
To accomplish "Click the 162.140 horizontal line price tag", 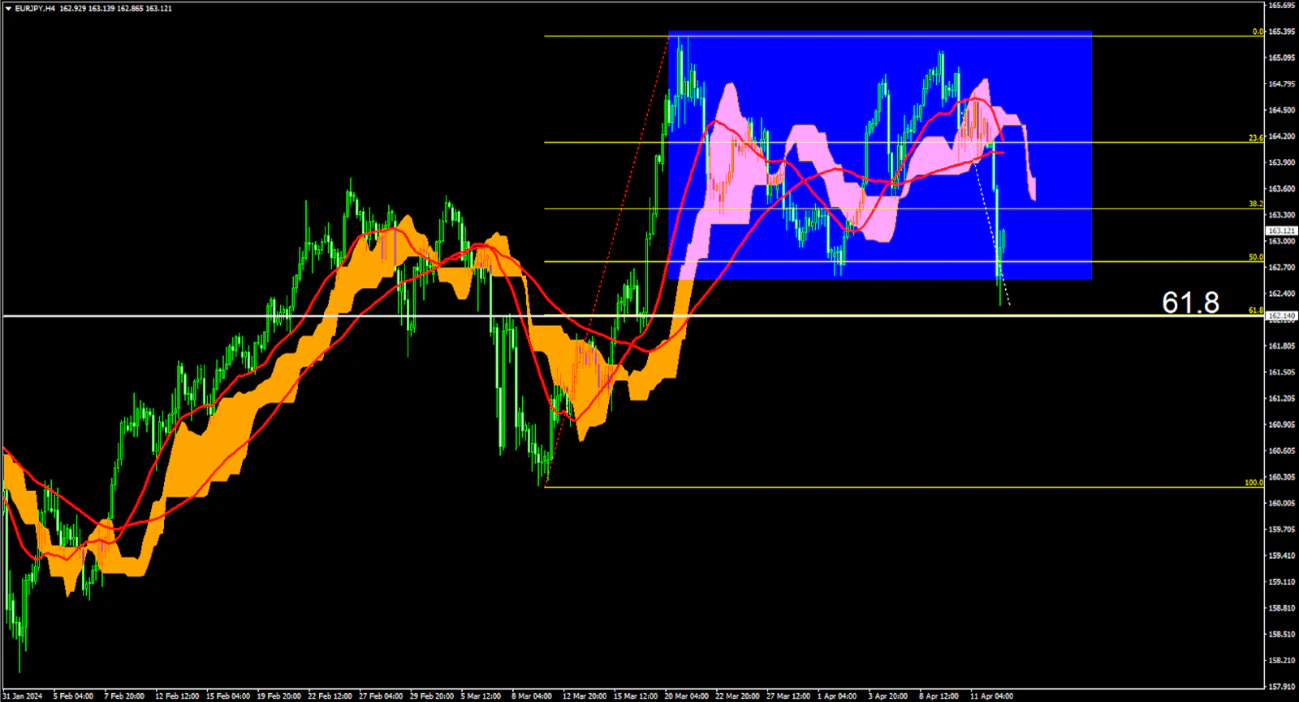I will pos(1280,316).
